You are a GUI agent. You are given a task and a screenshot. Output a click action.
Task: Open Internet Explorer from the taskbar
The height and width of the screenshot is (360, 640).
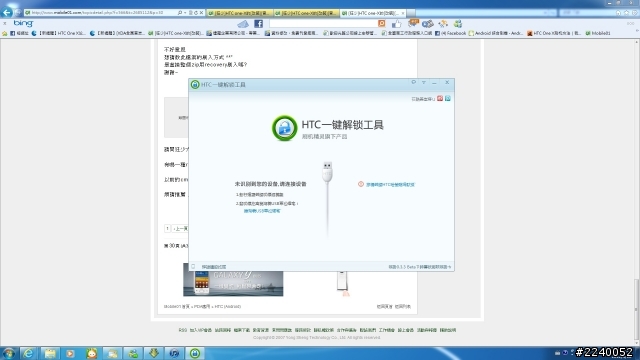pos(28,353)
